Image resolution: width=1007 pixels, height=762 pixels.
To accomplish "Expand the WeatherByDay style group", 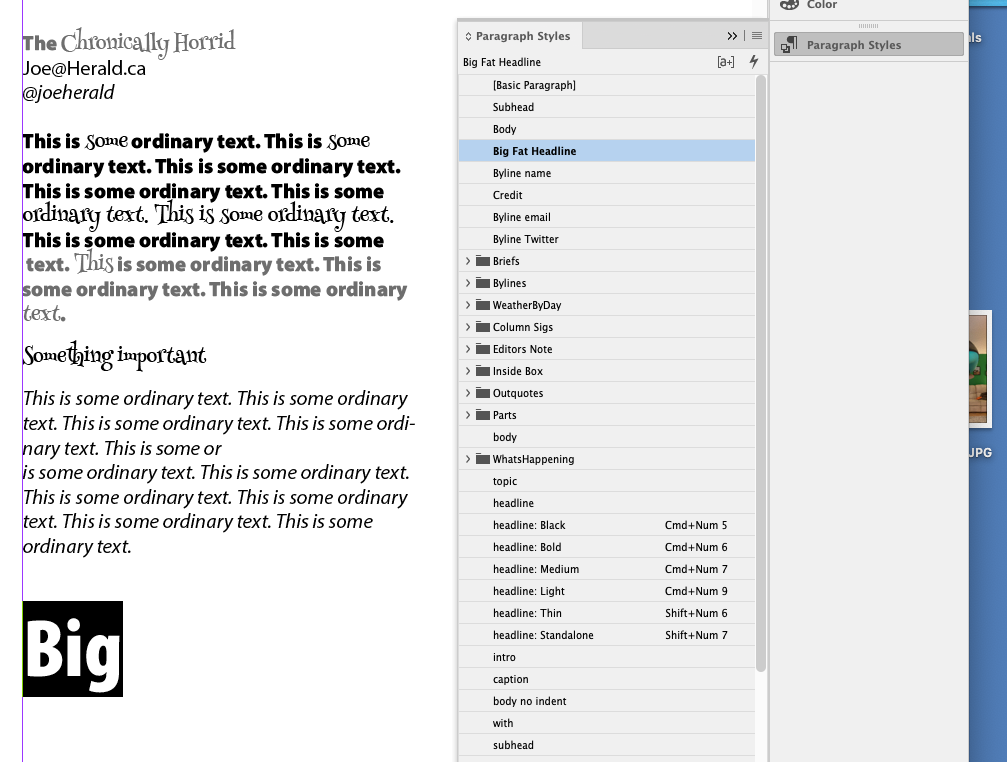I will 468,305.
